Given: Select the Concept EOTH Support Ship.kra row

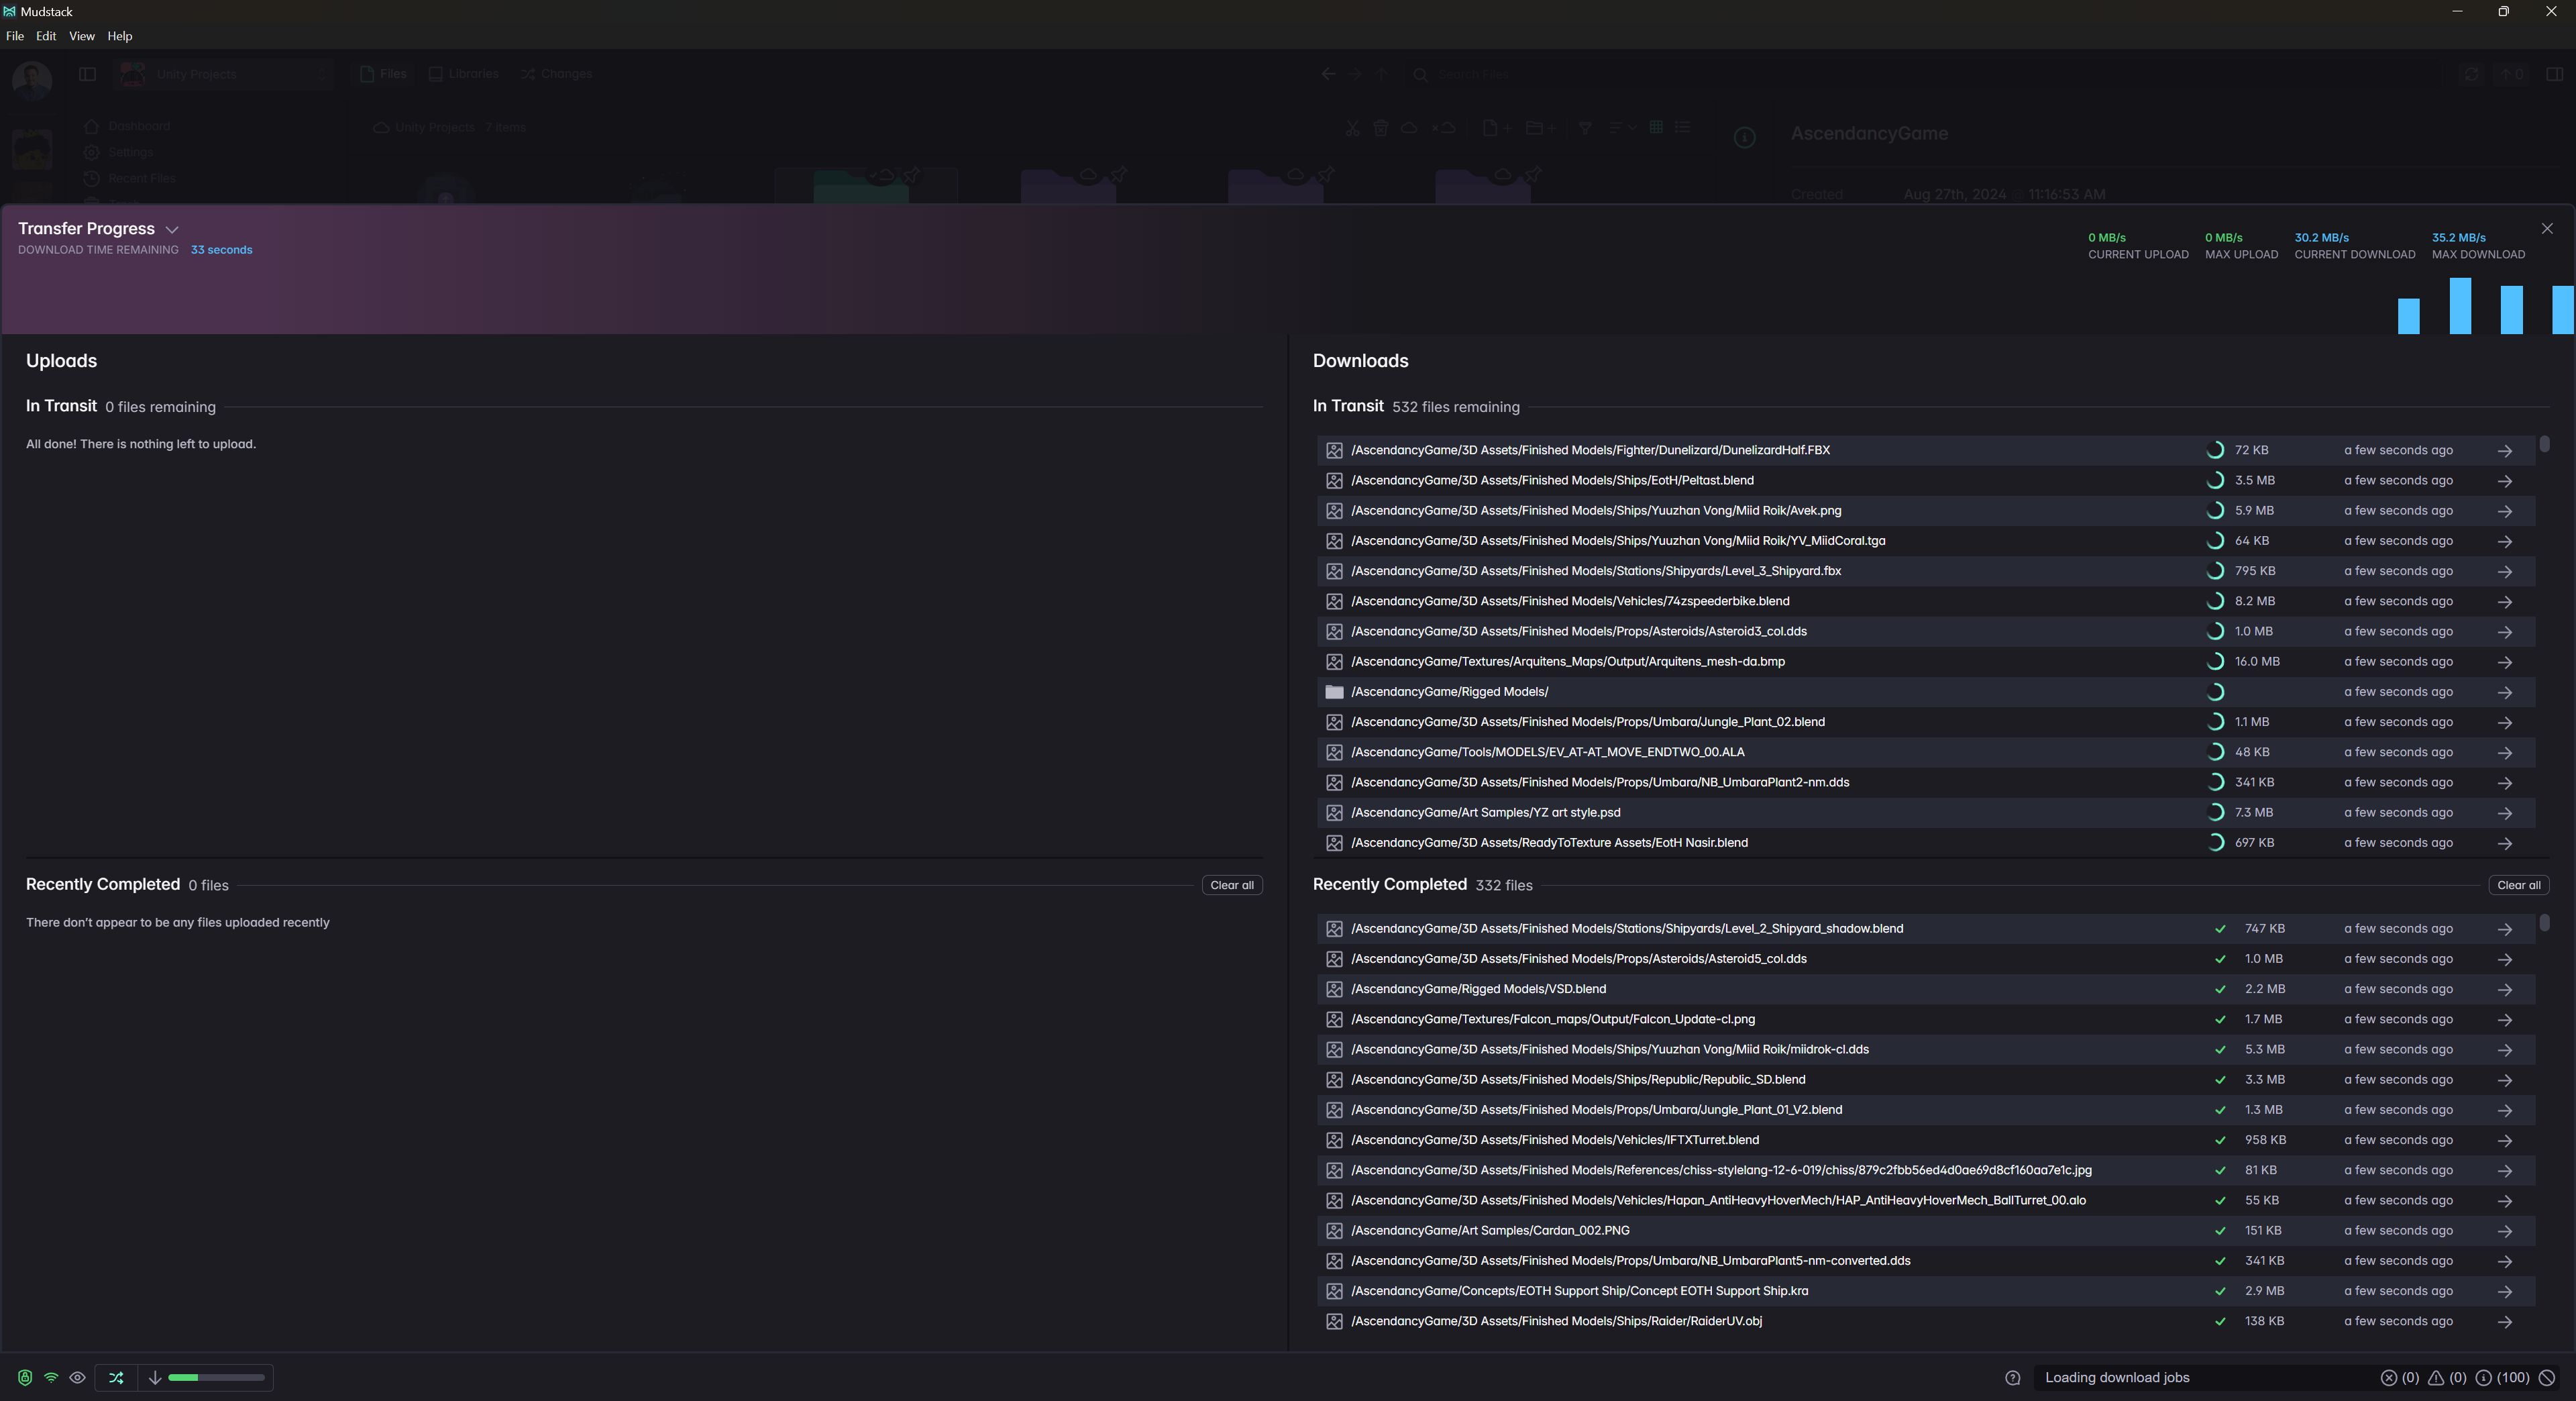Looking at the screenshot, I should click(x=1925, y=1291).
